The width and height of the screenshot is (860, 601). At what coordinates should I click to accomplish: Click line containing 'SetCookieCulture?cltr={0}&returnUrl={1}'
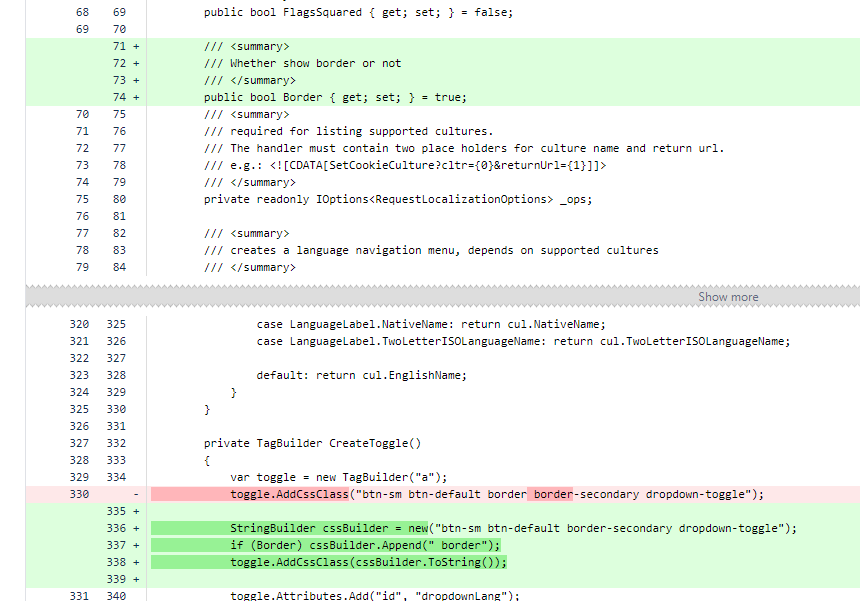[x=405, y=165]
